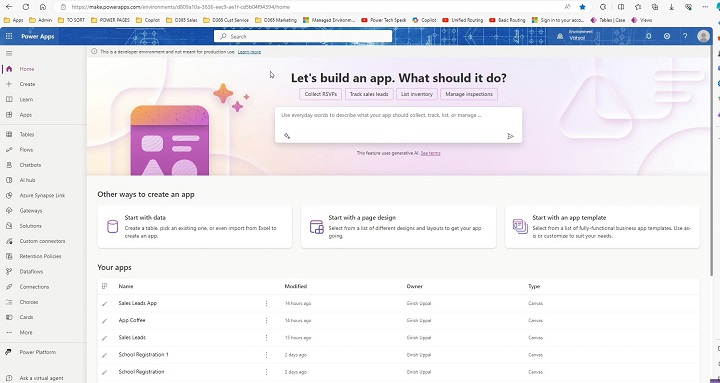Edit Sales Leads using the pencil icon
Screen dimensions: 720x383
point(104,338)
